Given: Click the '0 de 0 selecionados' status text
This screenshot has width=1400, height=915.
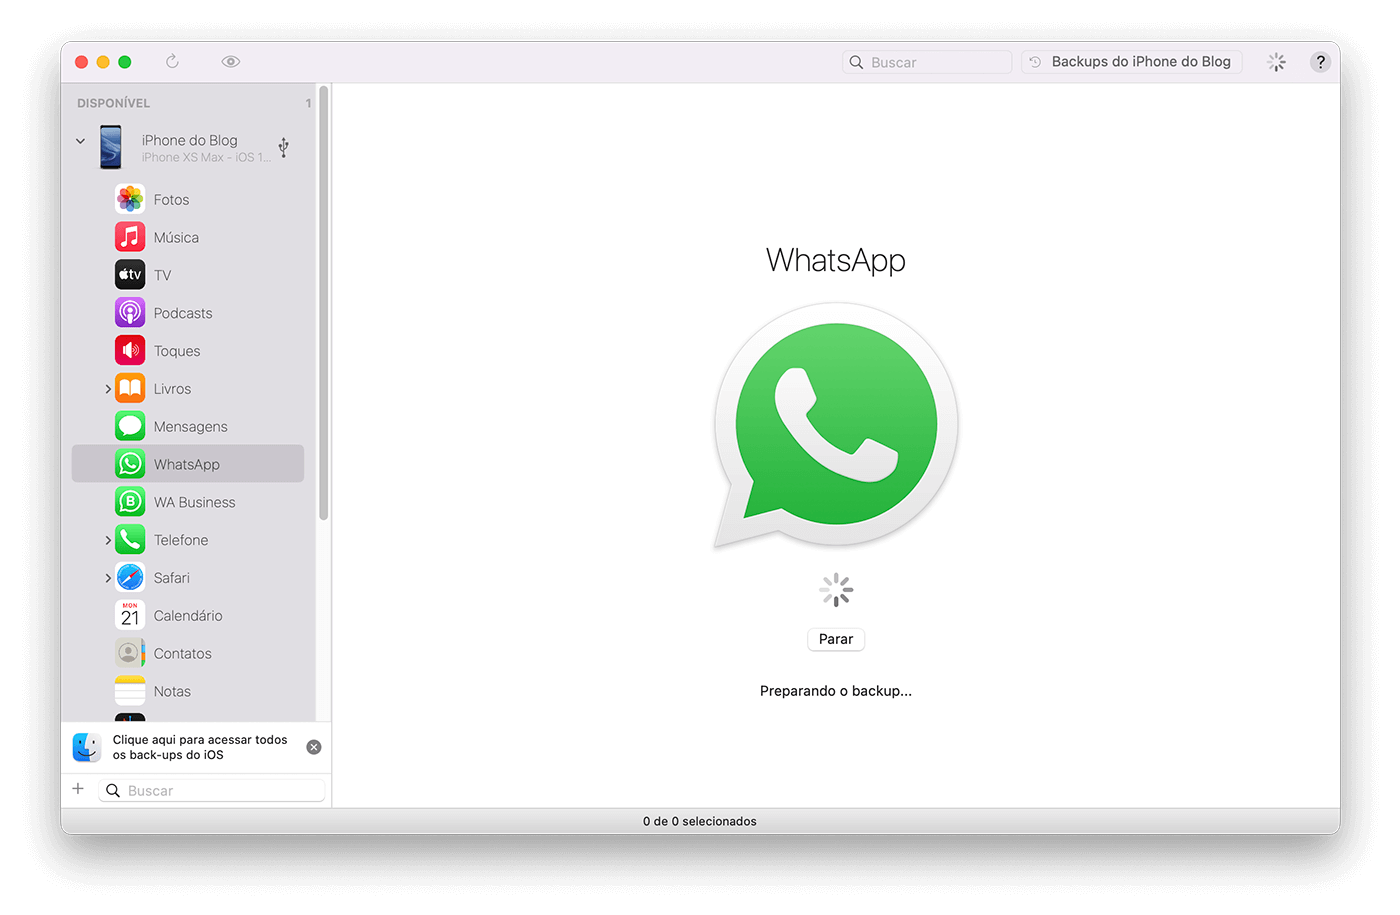Looking at the screenshot, I should click(700, 821).
